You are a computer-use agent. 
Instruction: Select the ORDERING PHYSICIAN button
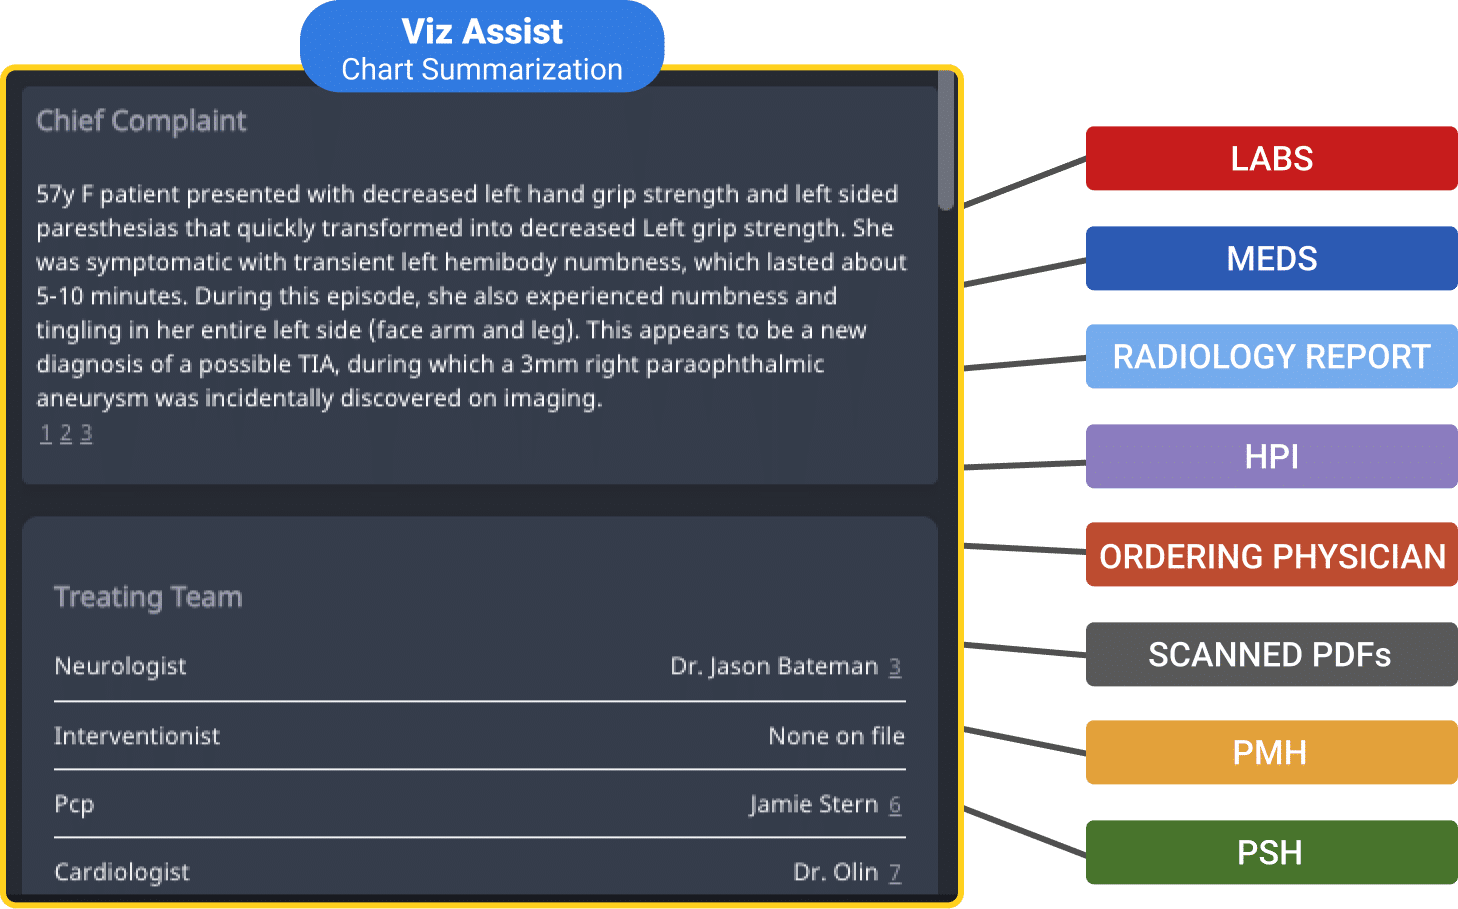pos(1271,555)
